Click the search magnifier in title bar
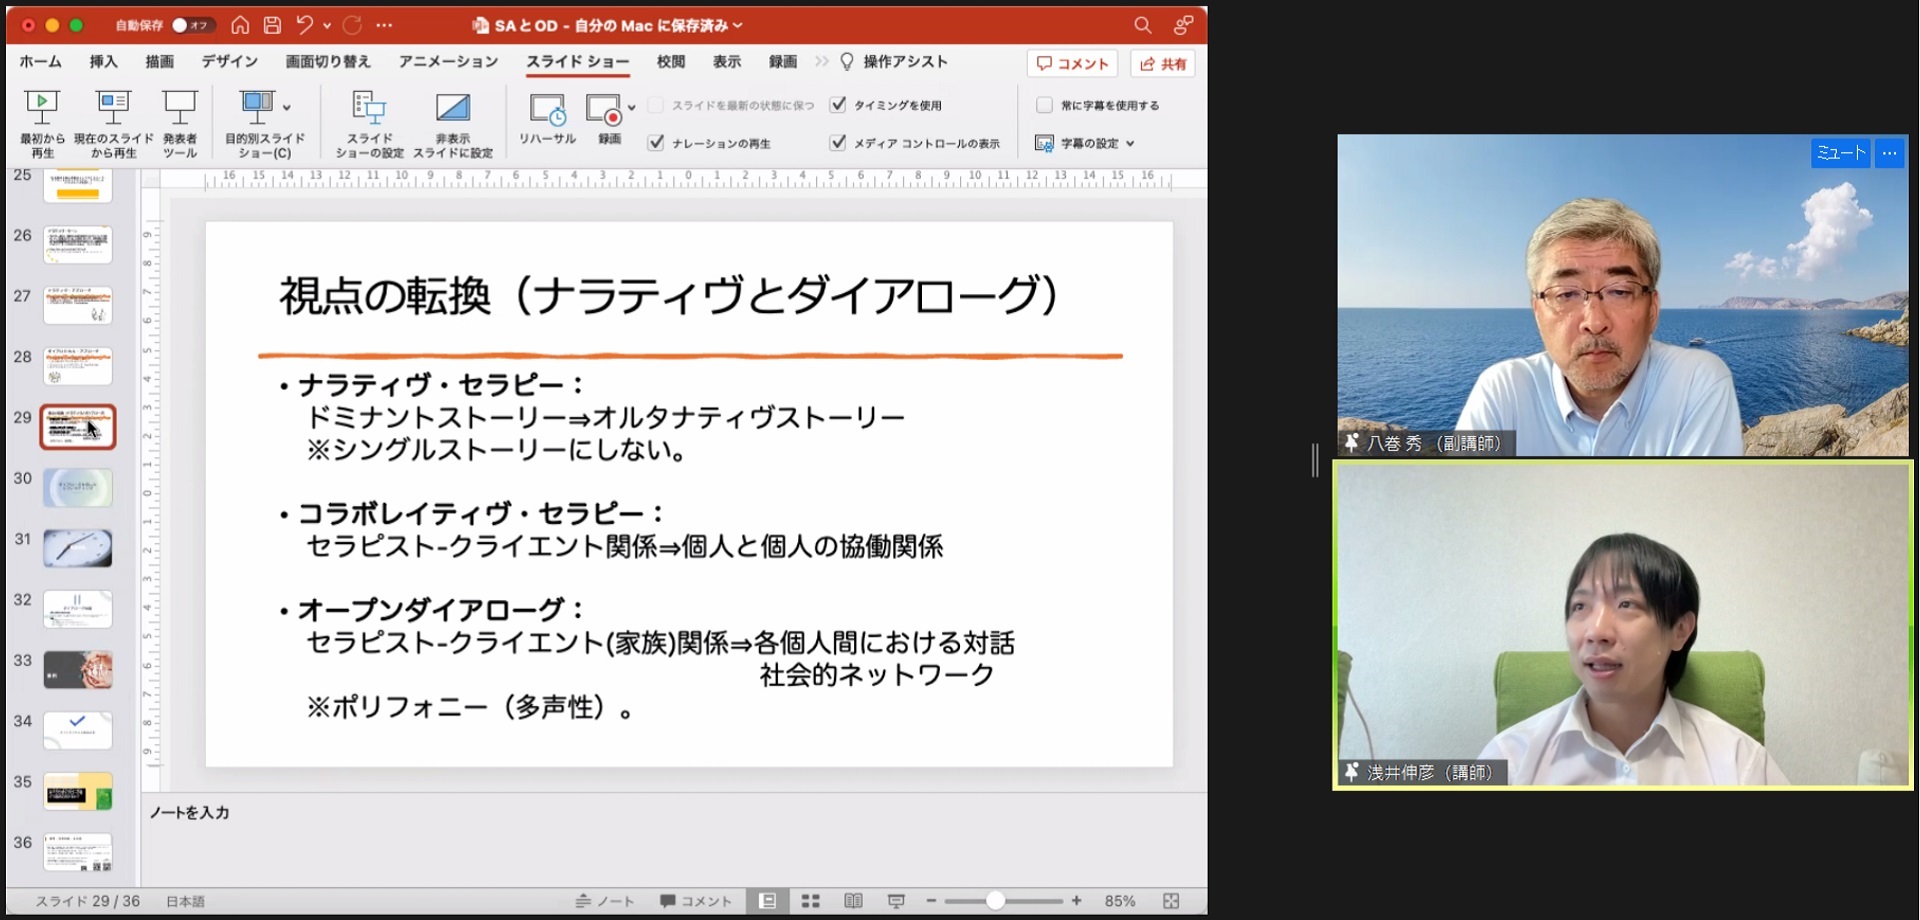The height and width of the screenshot is (920, 1920). point(1142,25)
